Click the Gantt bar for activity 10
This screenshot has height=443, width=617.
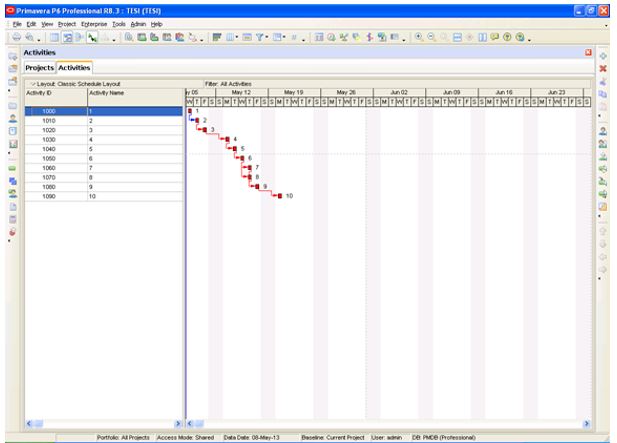tap(278, 196)
